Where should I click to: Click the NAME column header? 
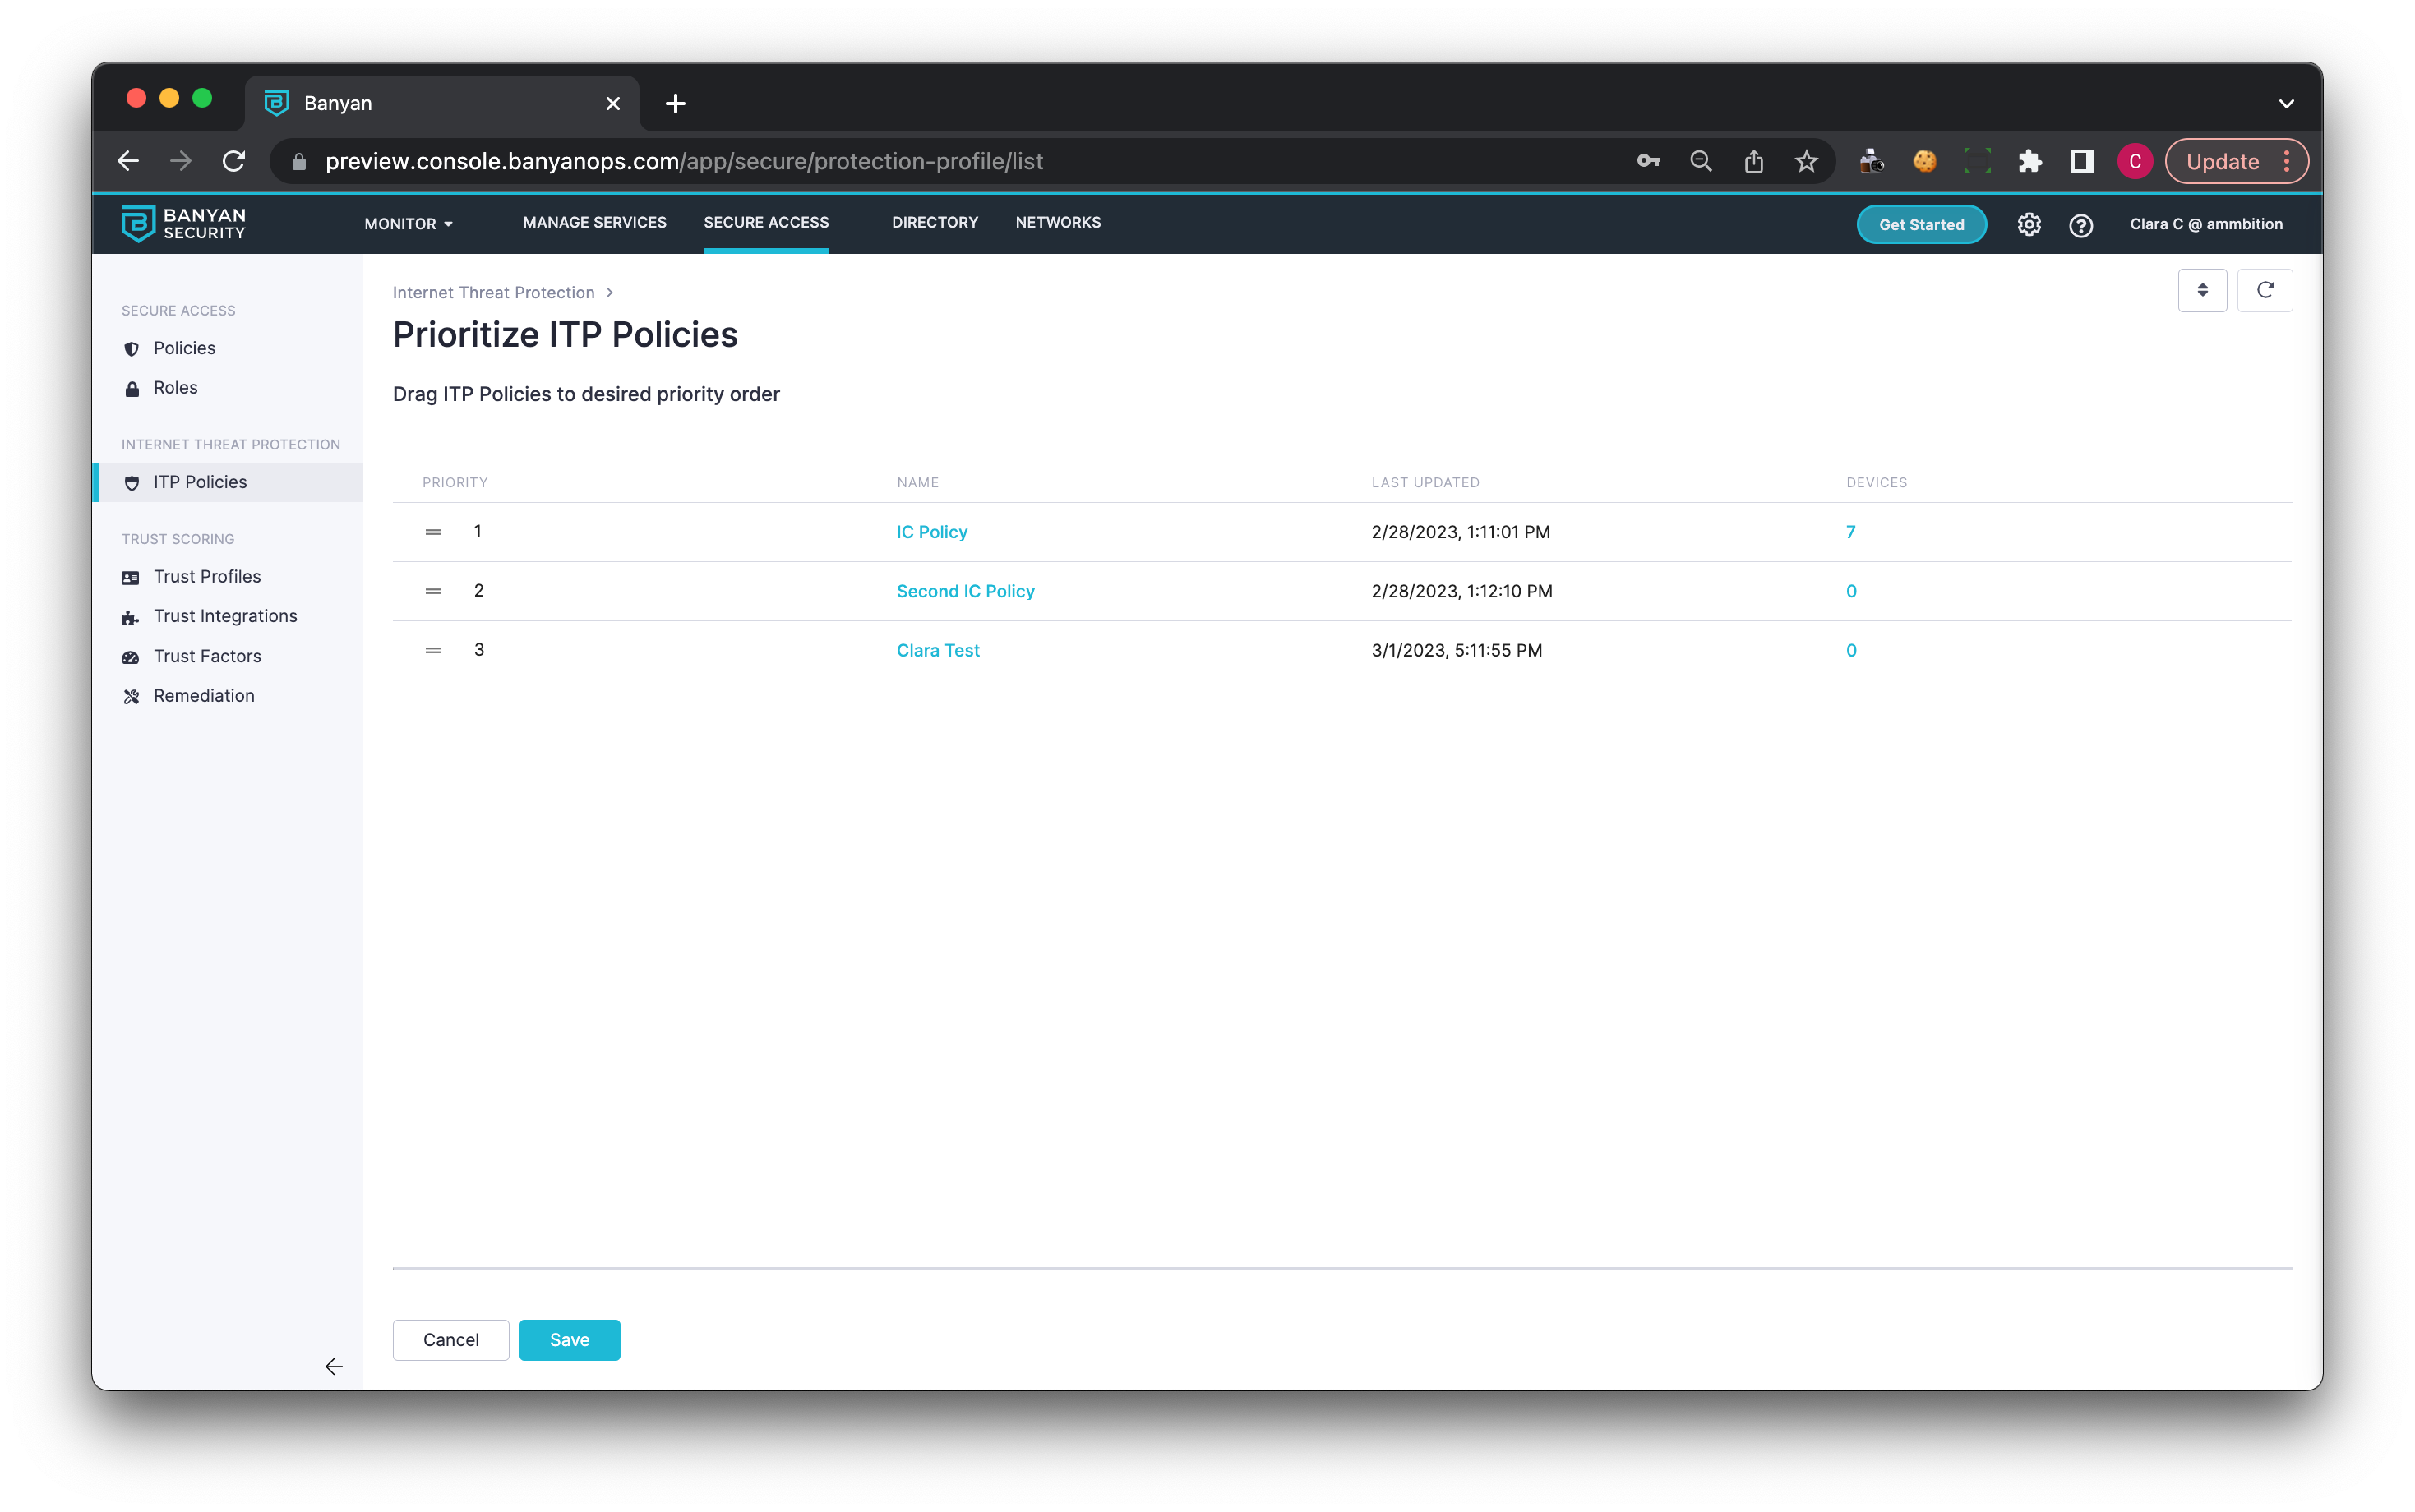[917, 482]
